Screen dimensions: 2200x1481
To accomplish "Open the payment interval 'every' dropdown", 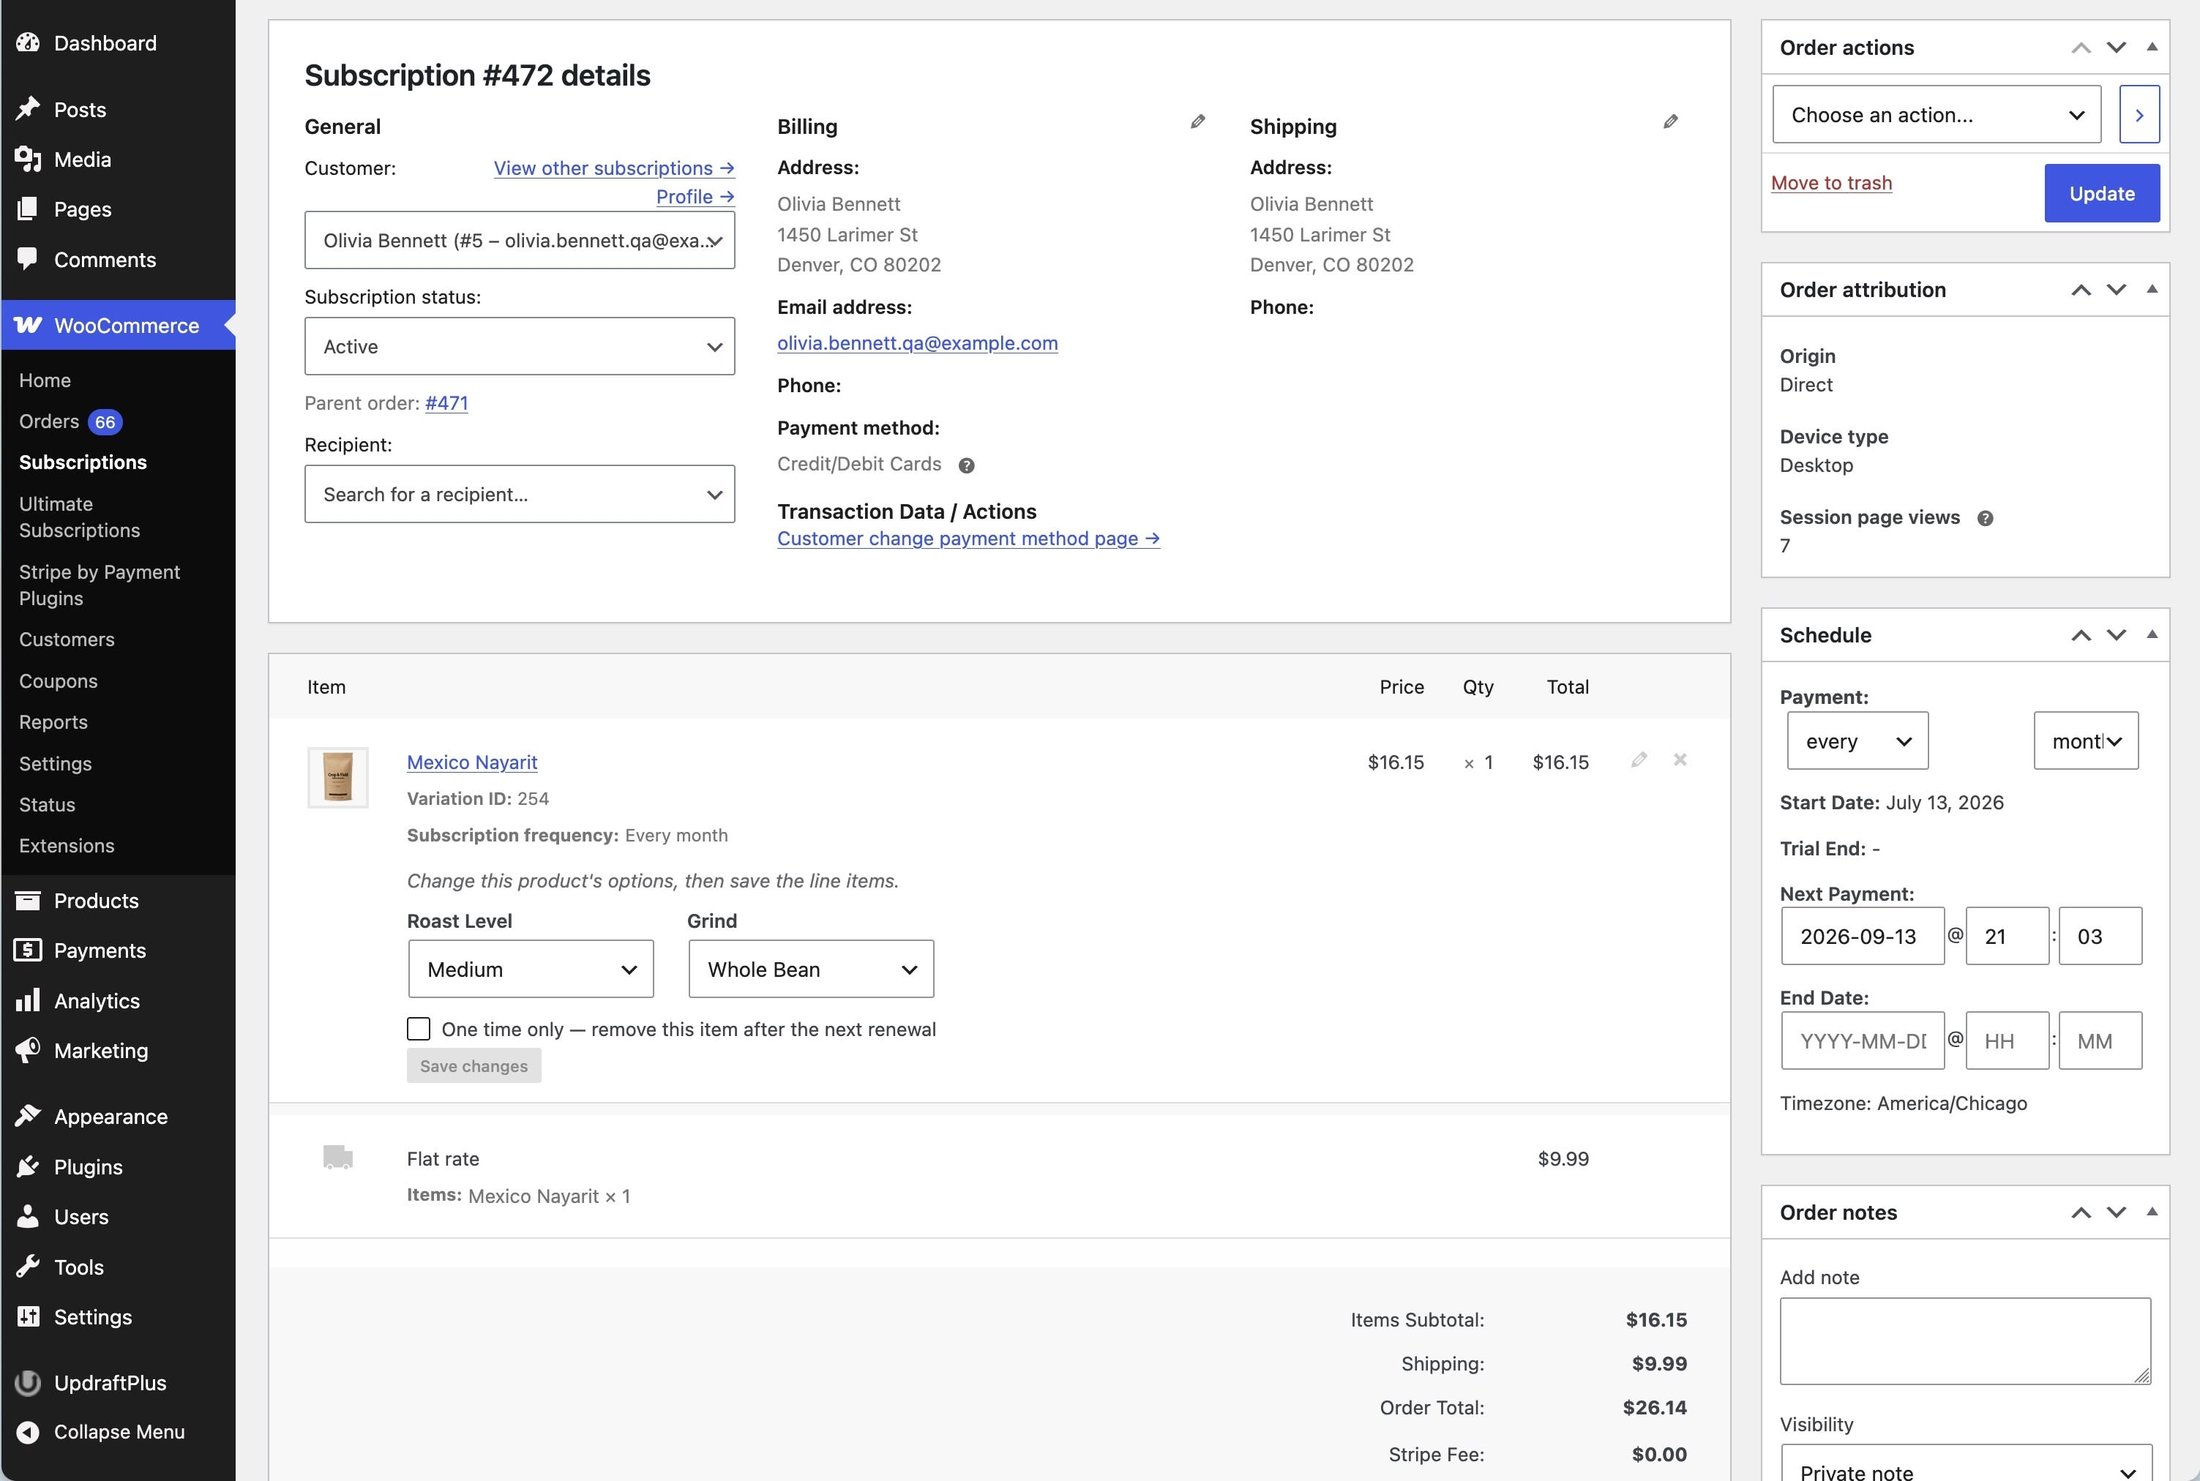I will click(x=1857, y=741).
